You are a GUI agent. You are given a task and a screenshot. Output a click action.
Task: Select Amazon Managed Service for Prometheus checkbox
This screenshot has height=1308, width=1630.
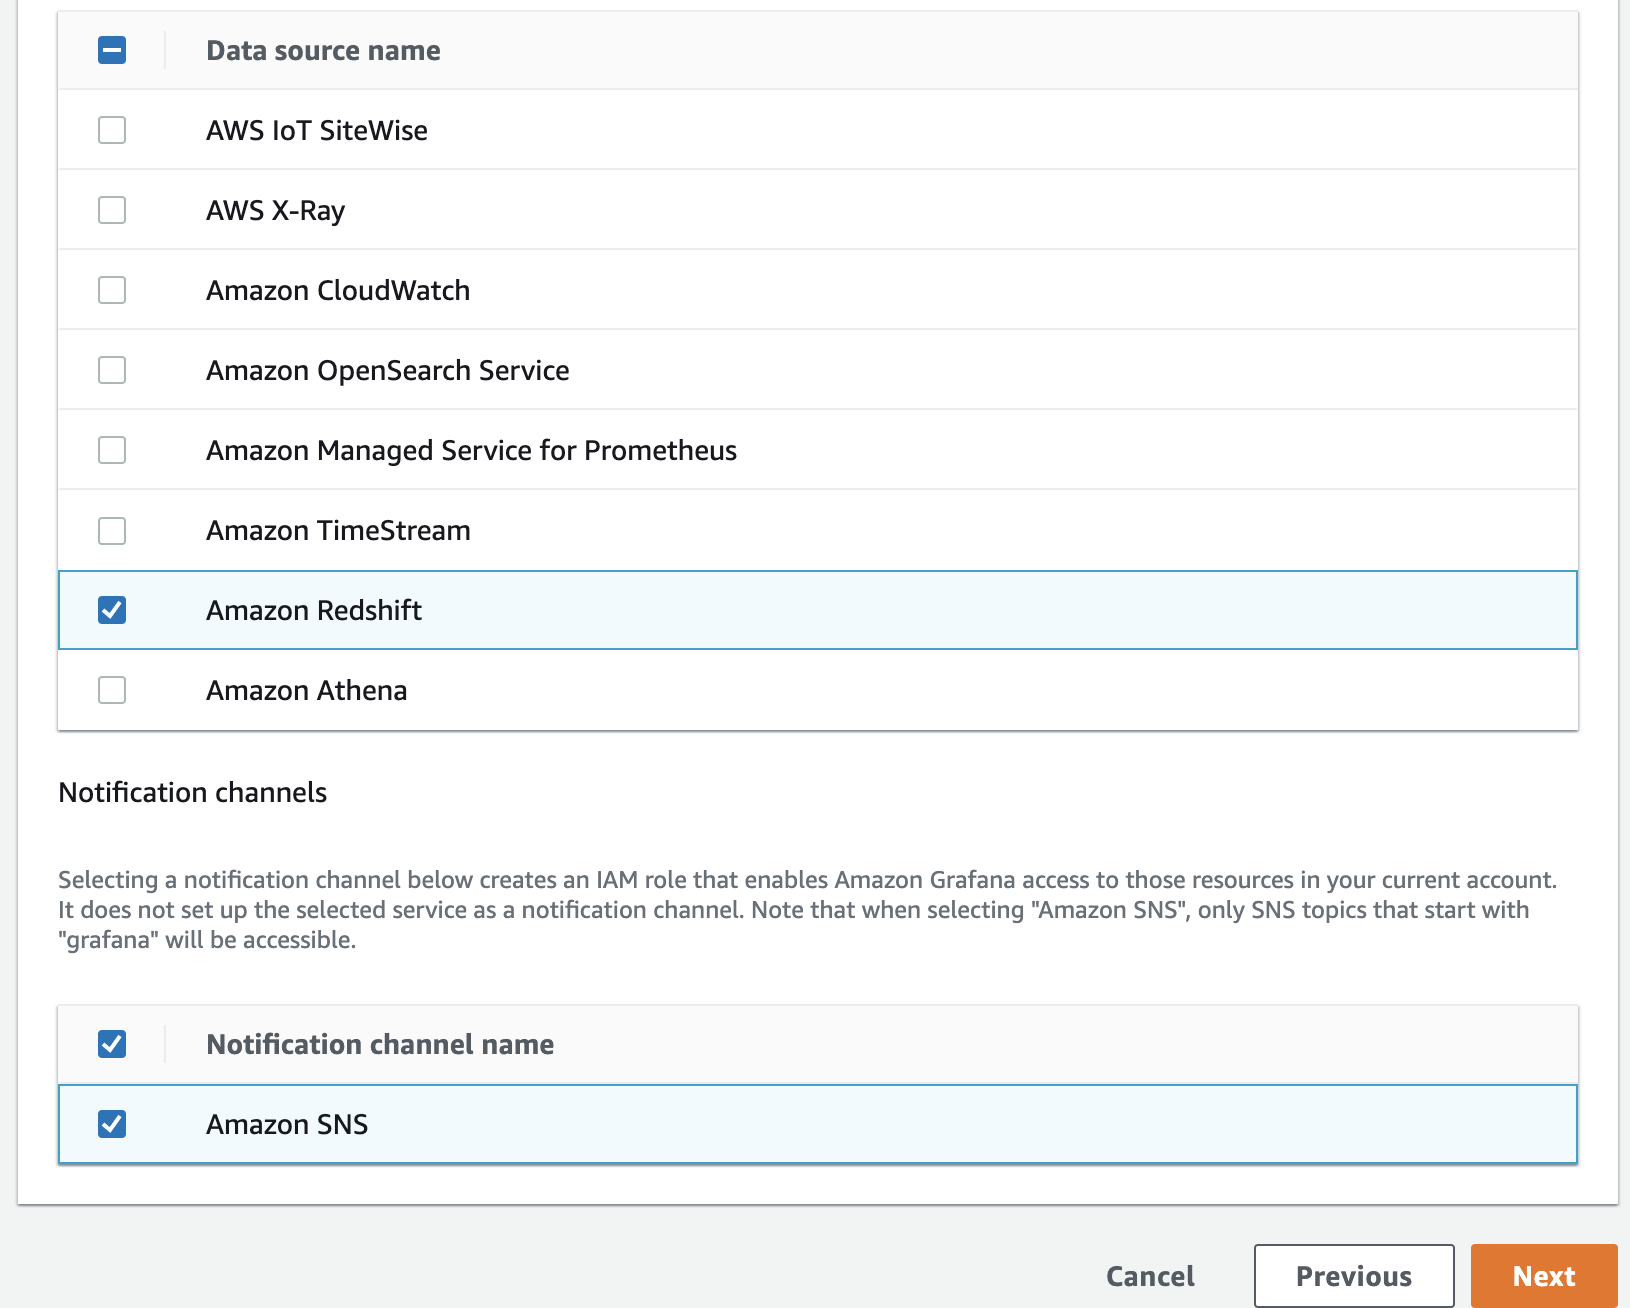click(x=112, y=450)
